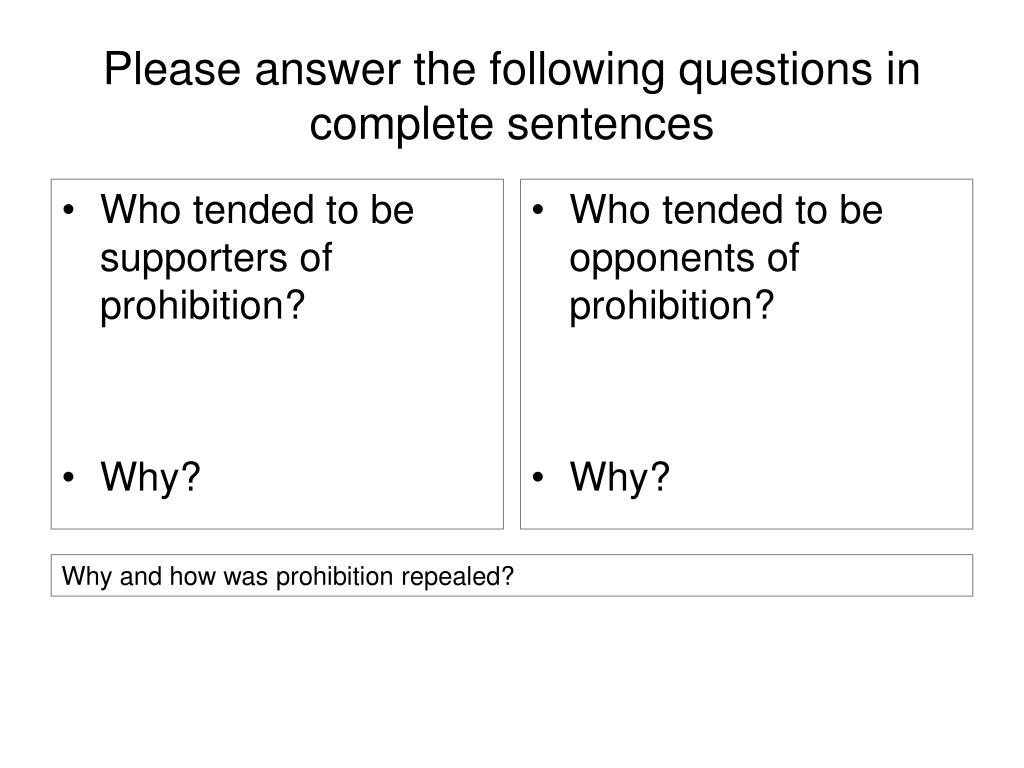Click the bullet point before left 'Who tended'
Screen dimensions: 1024x768
69,210
